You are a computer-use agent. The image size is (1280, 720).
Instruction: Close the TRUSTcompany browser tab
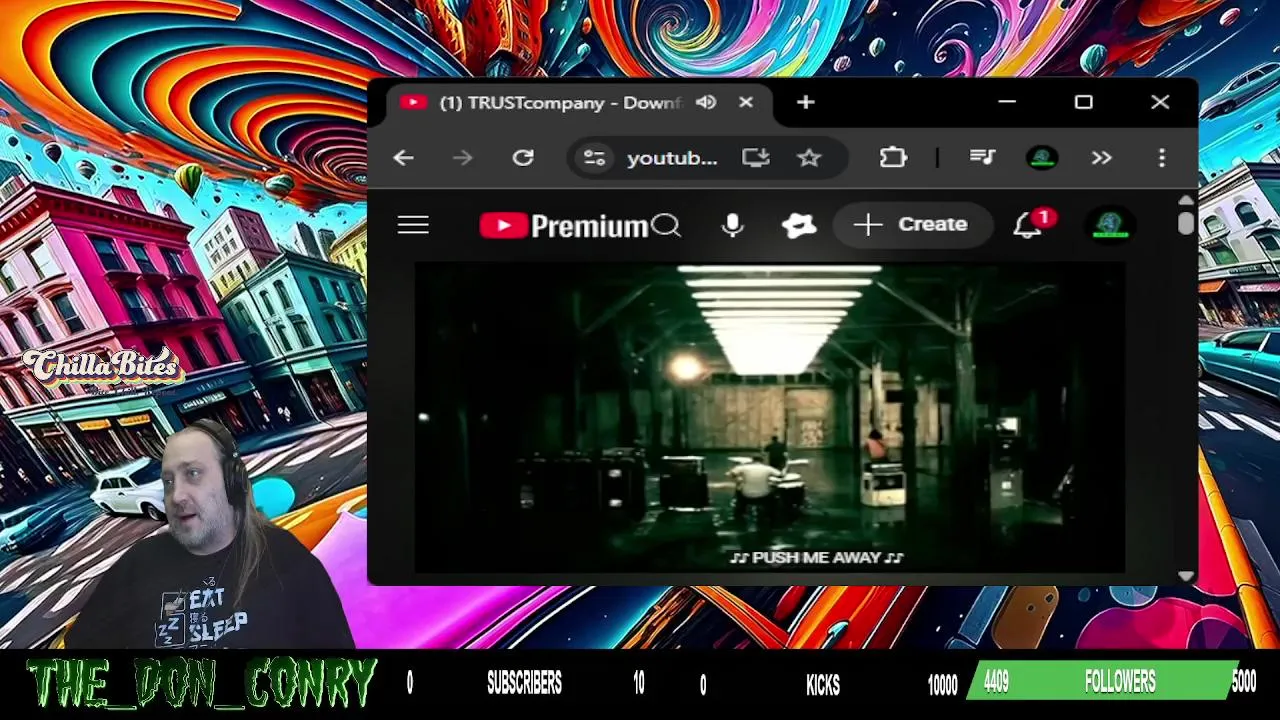746,102
